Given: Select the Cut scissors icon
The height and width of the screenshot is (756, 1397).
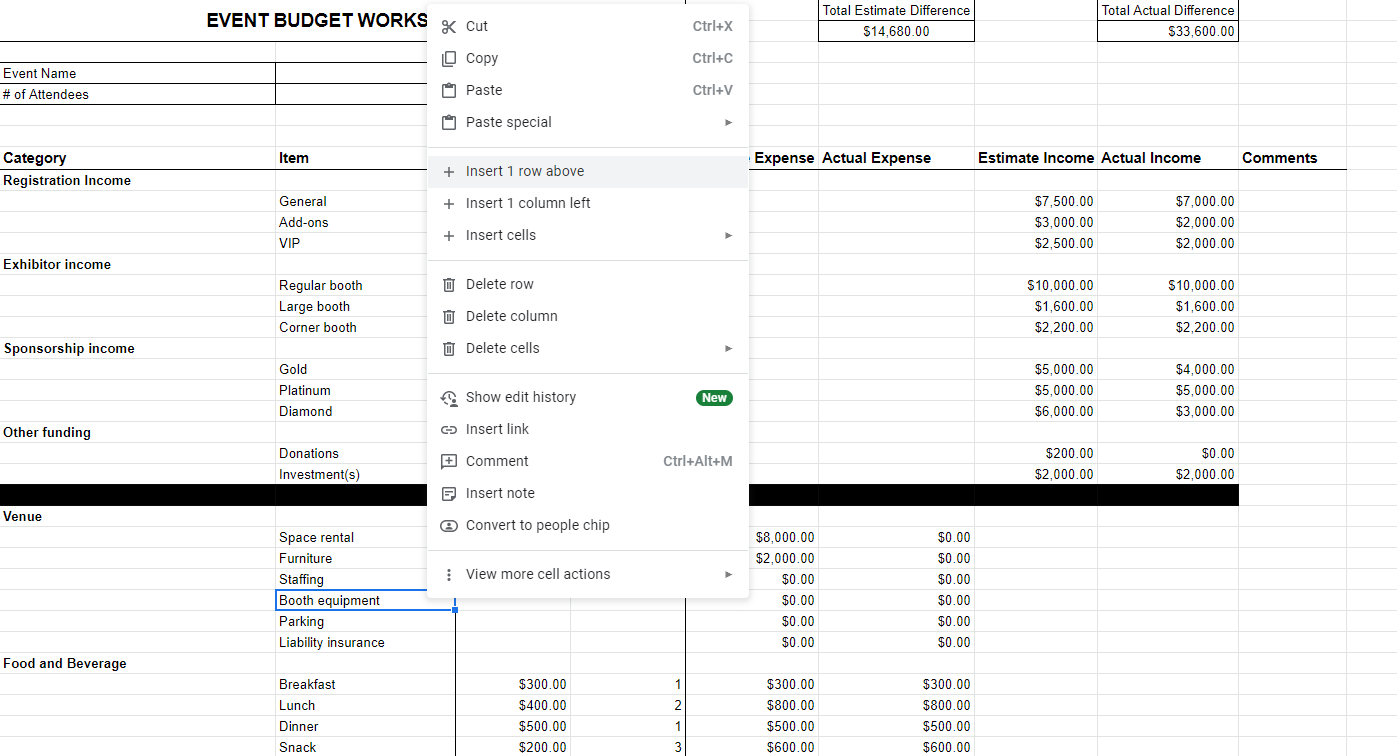Looking at the screenshot, I should click(449, 26).
